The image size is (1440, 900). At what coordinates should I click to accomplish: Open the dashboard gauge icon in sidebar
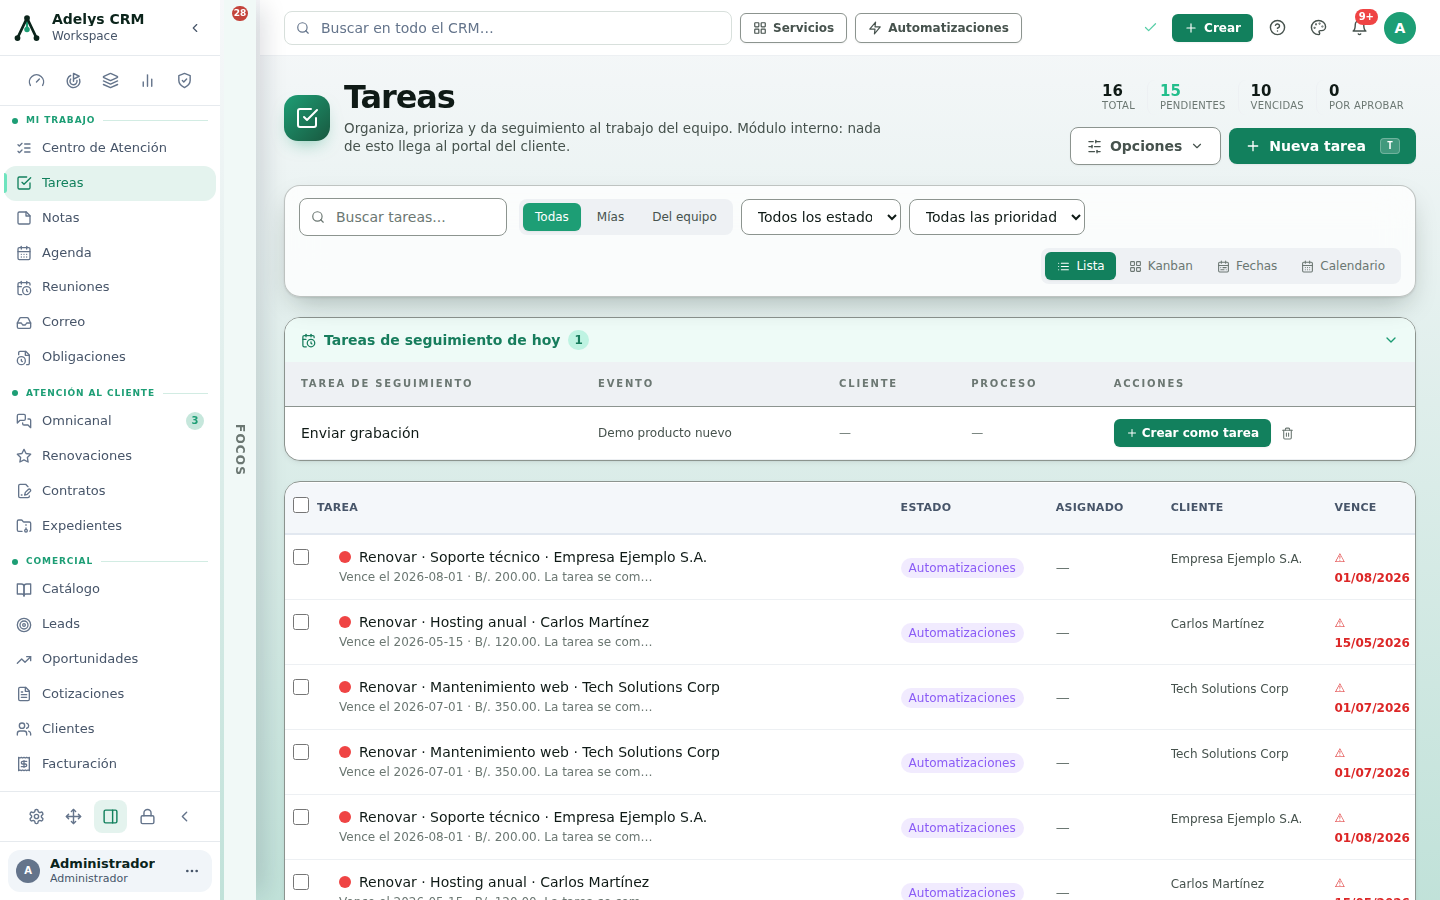click(37, 81)
